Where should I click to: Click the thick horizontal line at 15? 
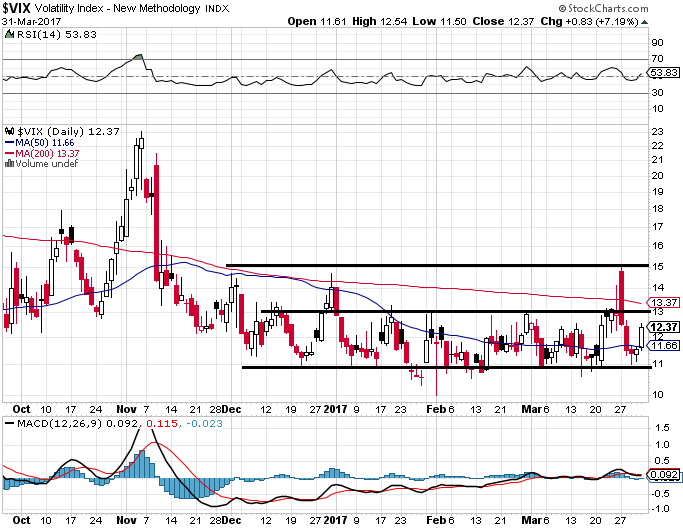[437, 265]
